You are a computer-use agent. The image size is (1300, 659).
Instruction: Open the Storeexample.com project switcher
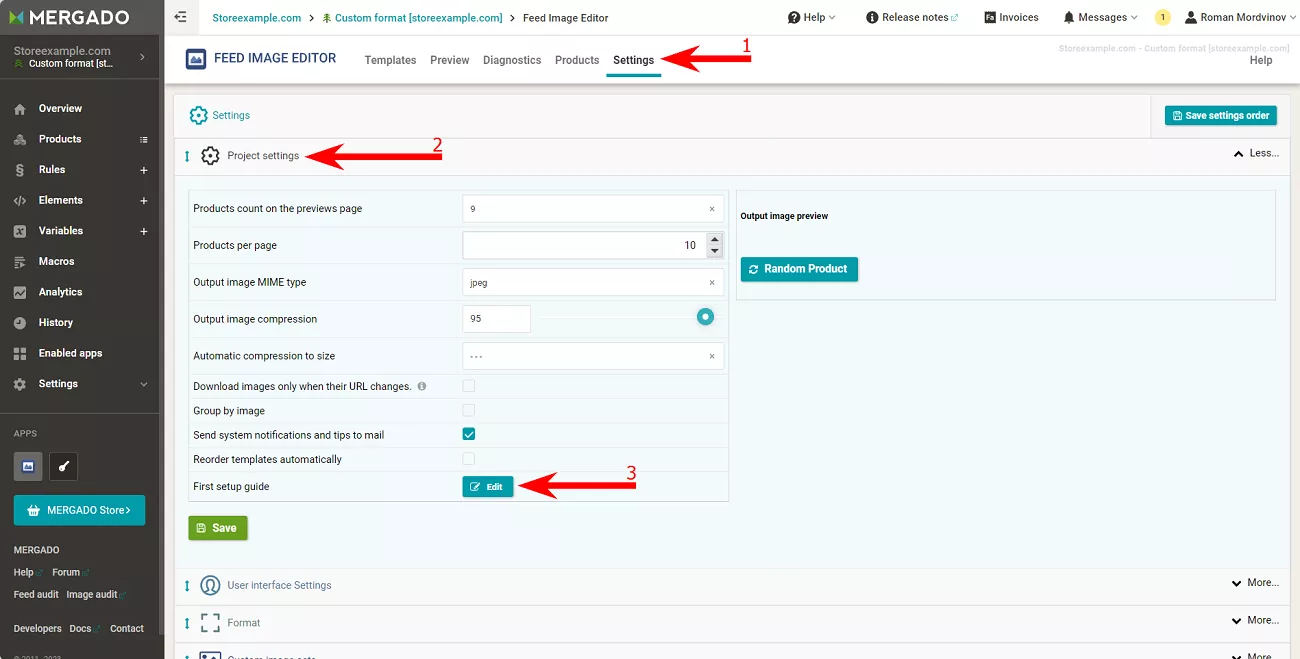click(80, 57)
